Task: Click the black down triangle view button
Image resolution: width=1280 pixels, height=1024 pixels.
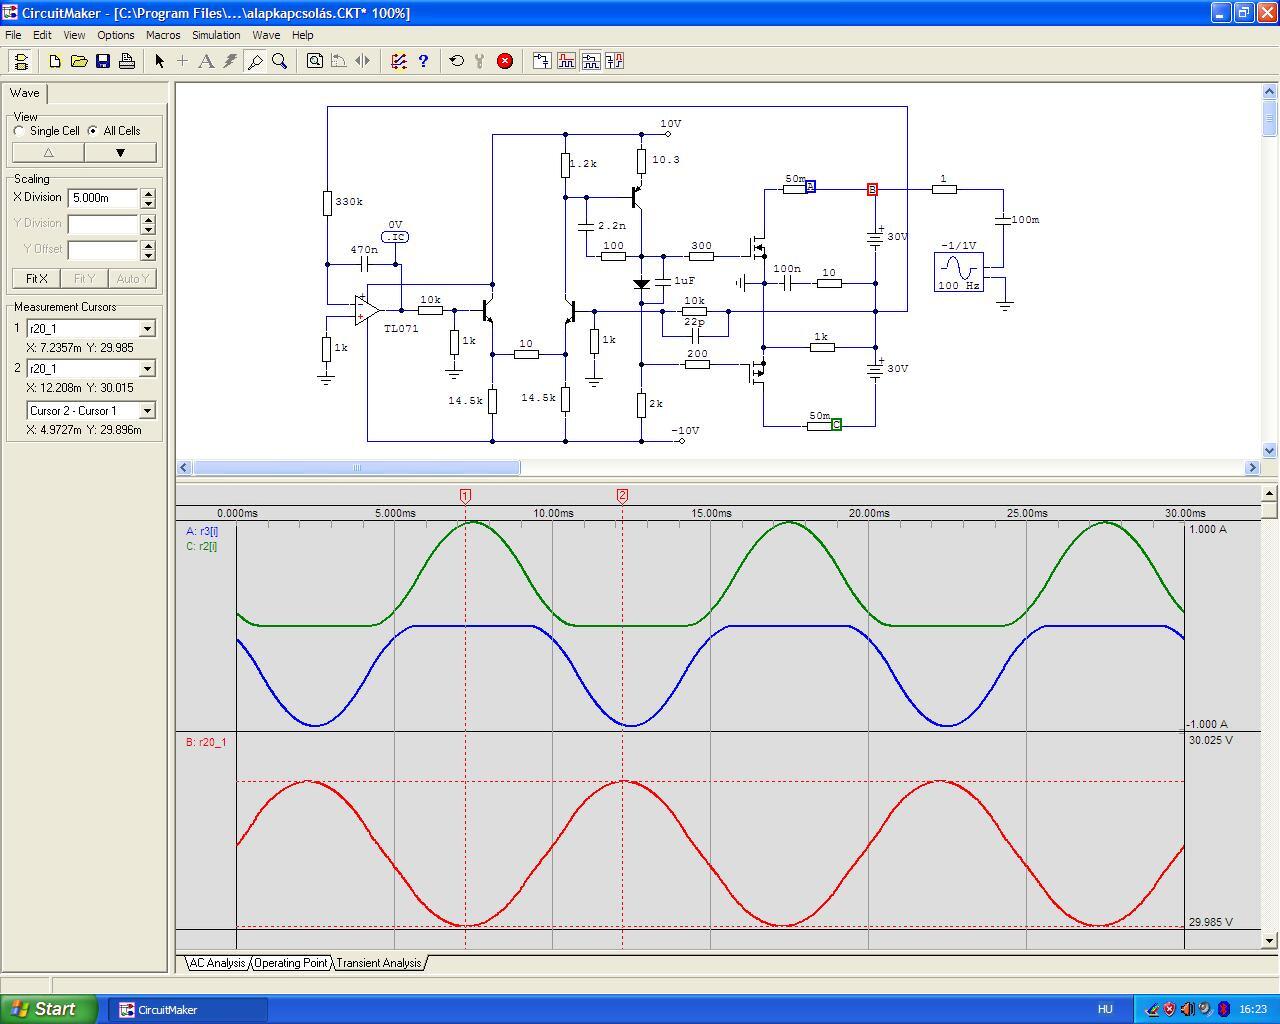Action: coord(120,153)
